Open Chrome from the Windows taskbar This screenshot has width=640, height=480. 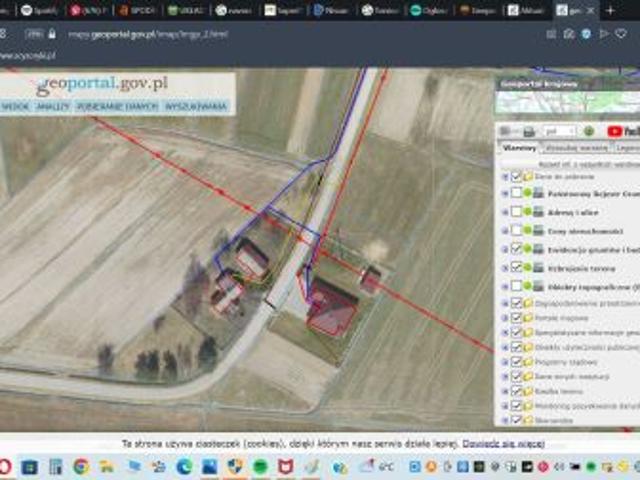(x=81, y=467)
